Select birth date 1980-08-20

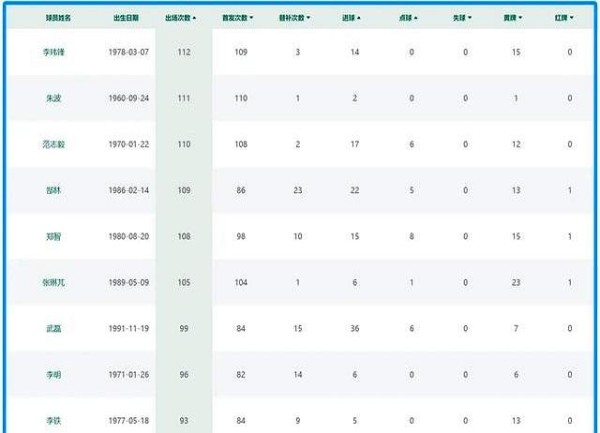click(x=129, y=236)
